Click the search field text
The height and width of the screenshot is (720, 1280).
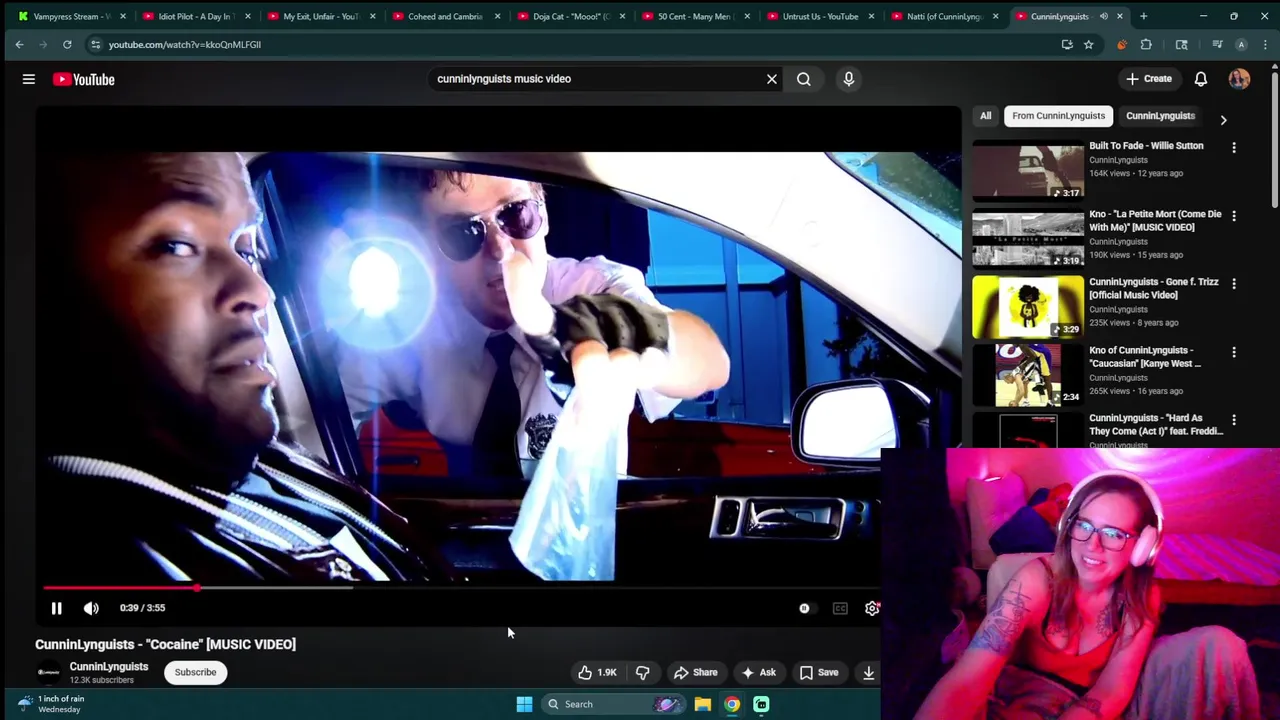point(504,79)
